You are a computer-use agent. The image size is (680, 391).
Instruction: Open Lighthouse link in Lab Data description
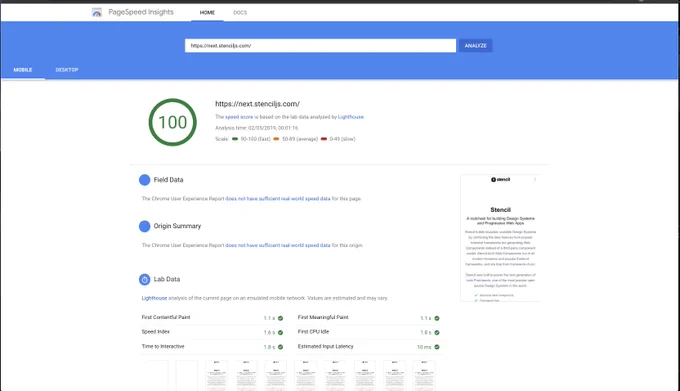click(x=154, y=298)
